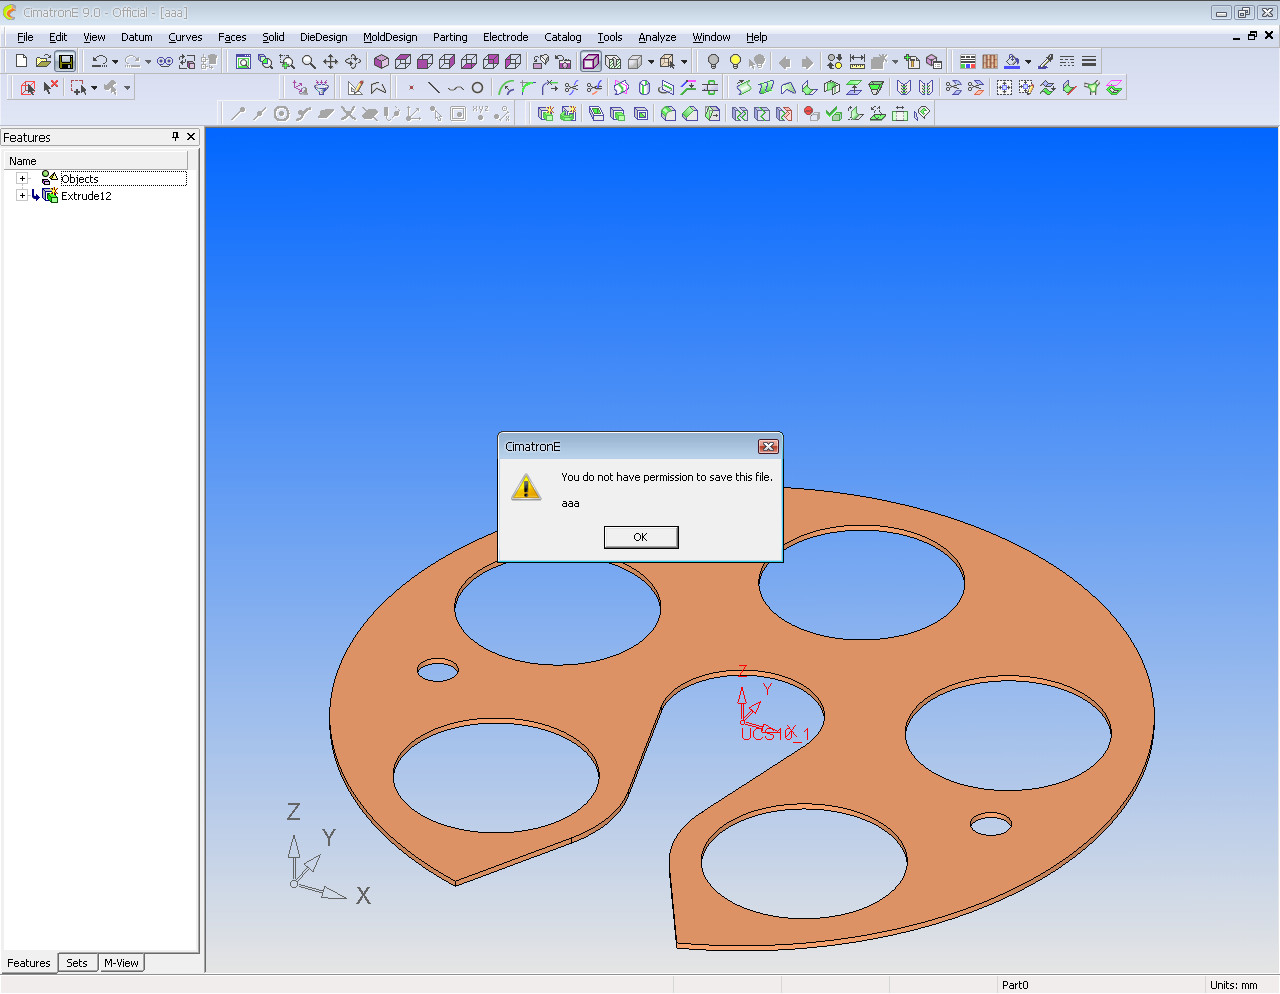Viewport: 1280px width, 994px height.
Task: Close the Features panel
Action: coord(191,136)
